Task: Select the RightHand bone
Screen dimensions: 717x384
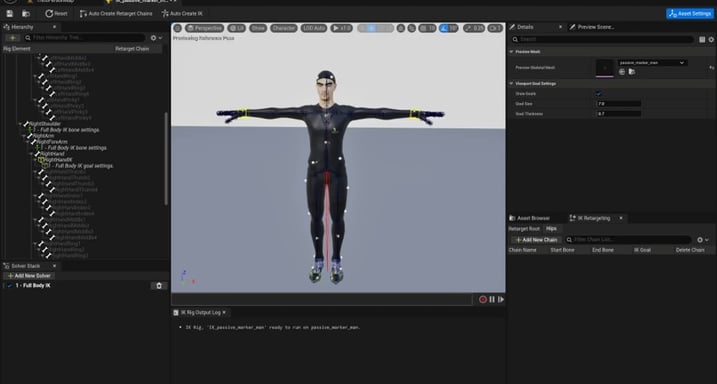Action: 52,154
